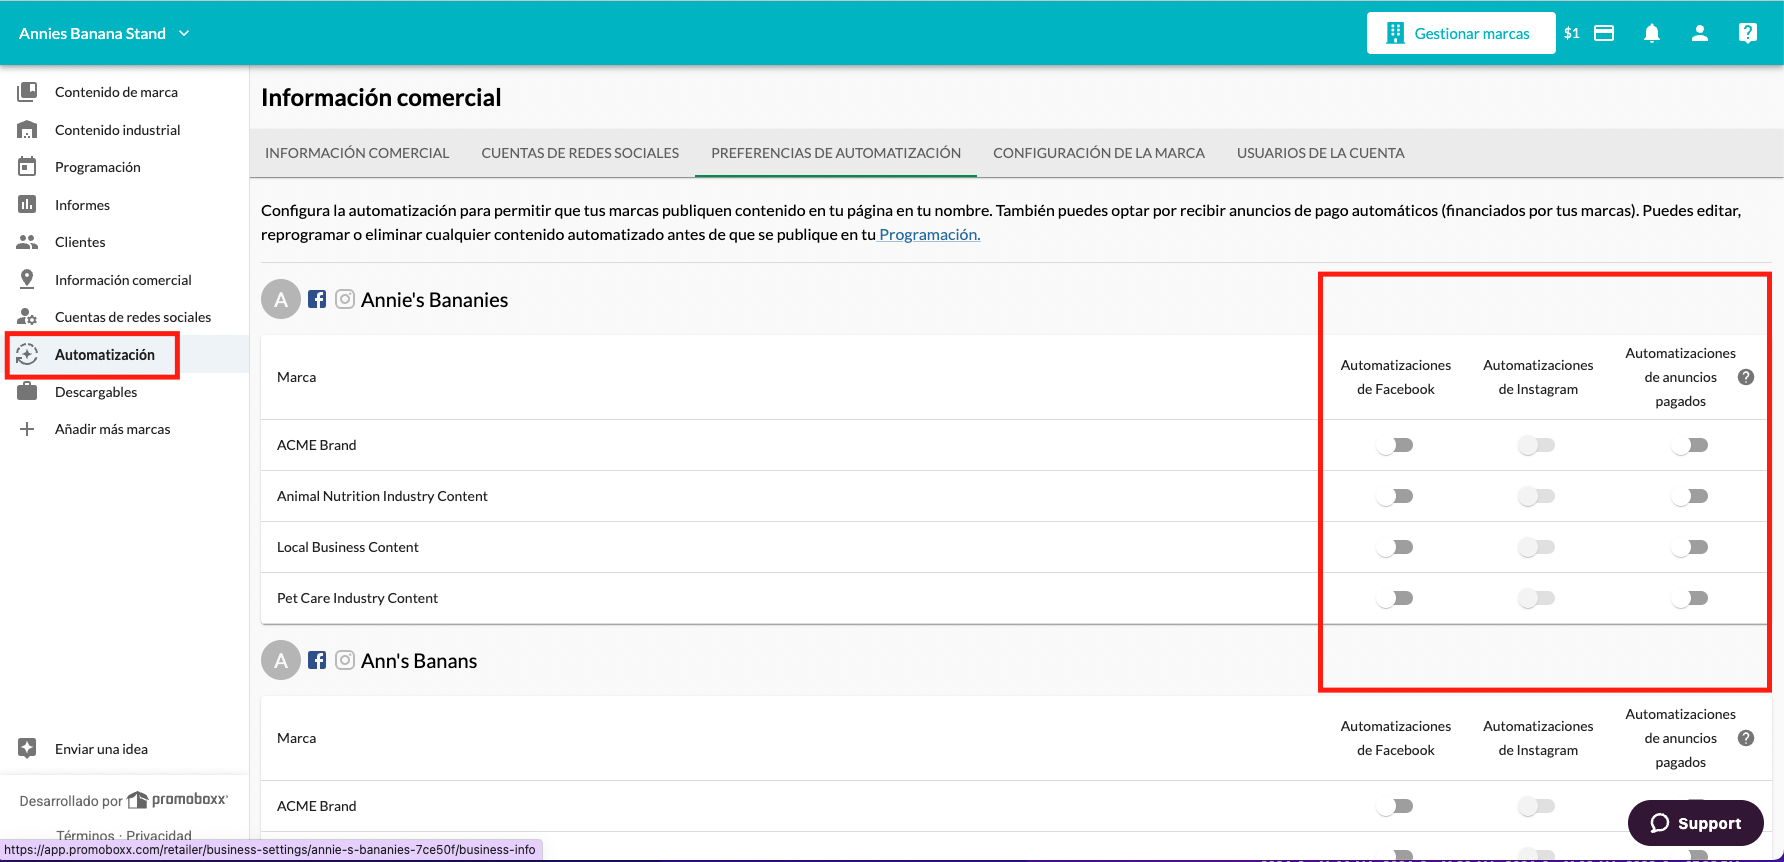The width and height of the screenshot is (1784, 862).
Task: Click Instagram icon beside Annie's Bananies
Action: [x=345, y=299]
